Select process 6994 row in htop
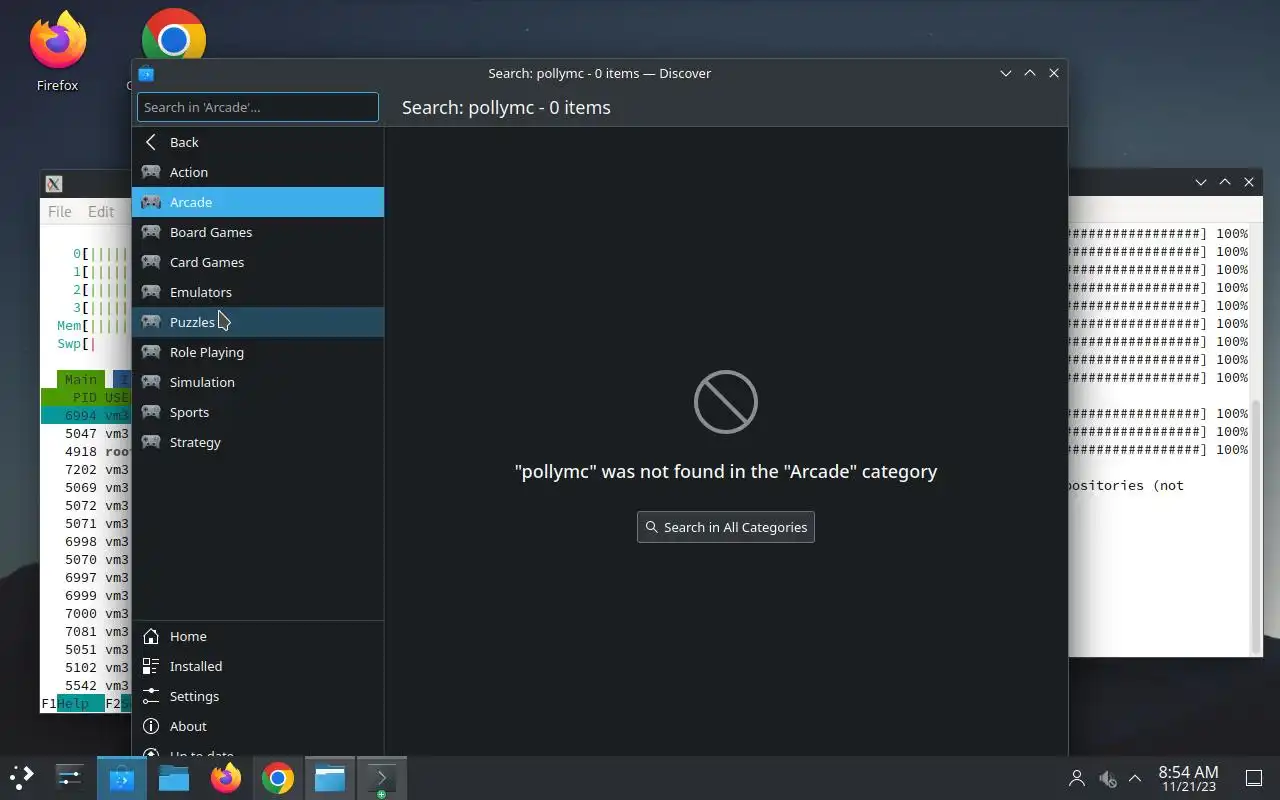The height and width of the screenshot is (800, 1280). pyautogui.click(x=86, y=415)
